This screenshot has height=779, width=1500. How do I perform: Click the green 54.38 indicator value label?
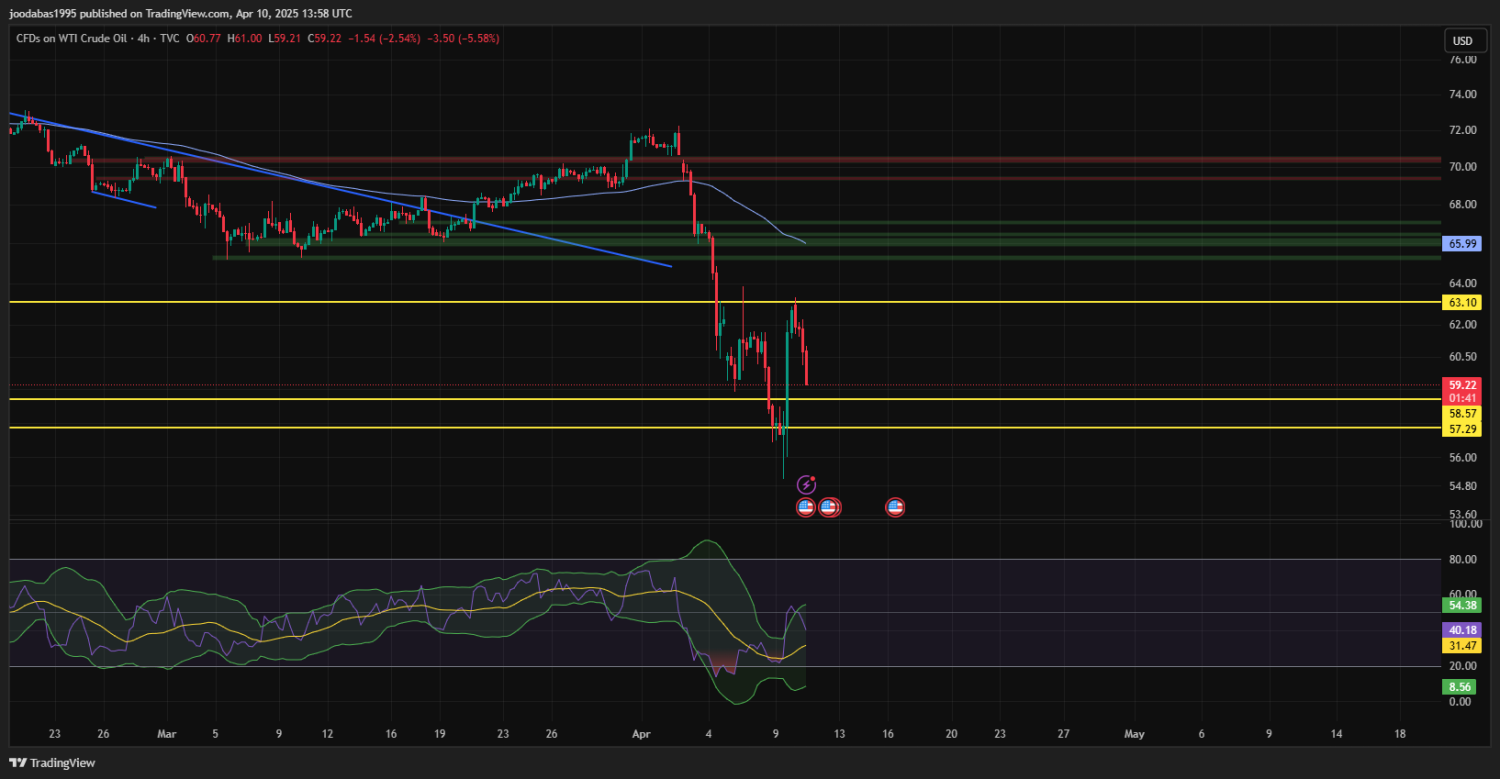[1462, 605]
